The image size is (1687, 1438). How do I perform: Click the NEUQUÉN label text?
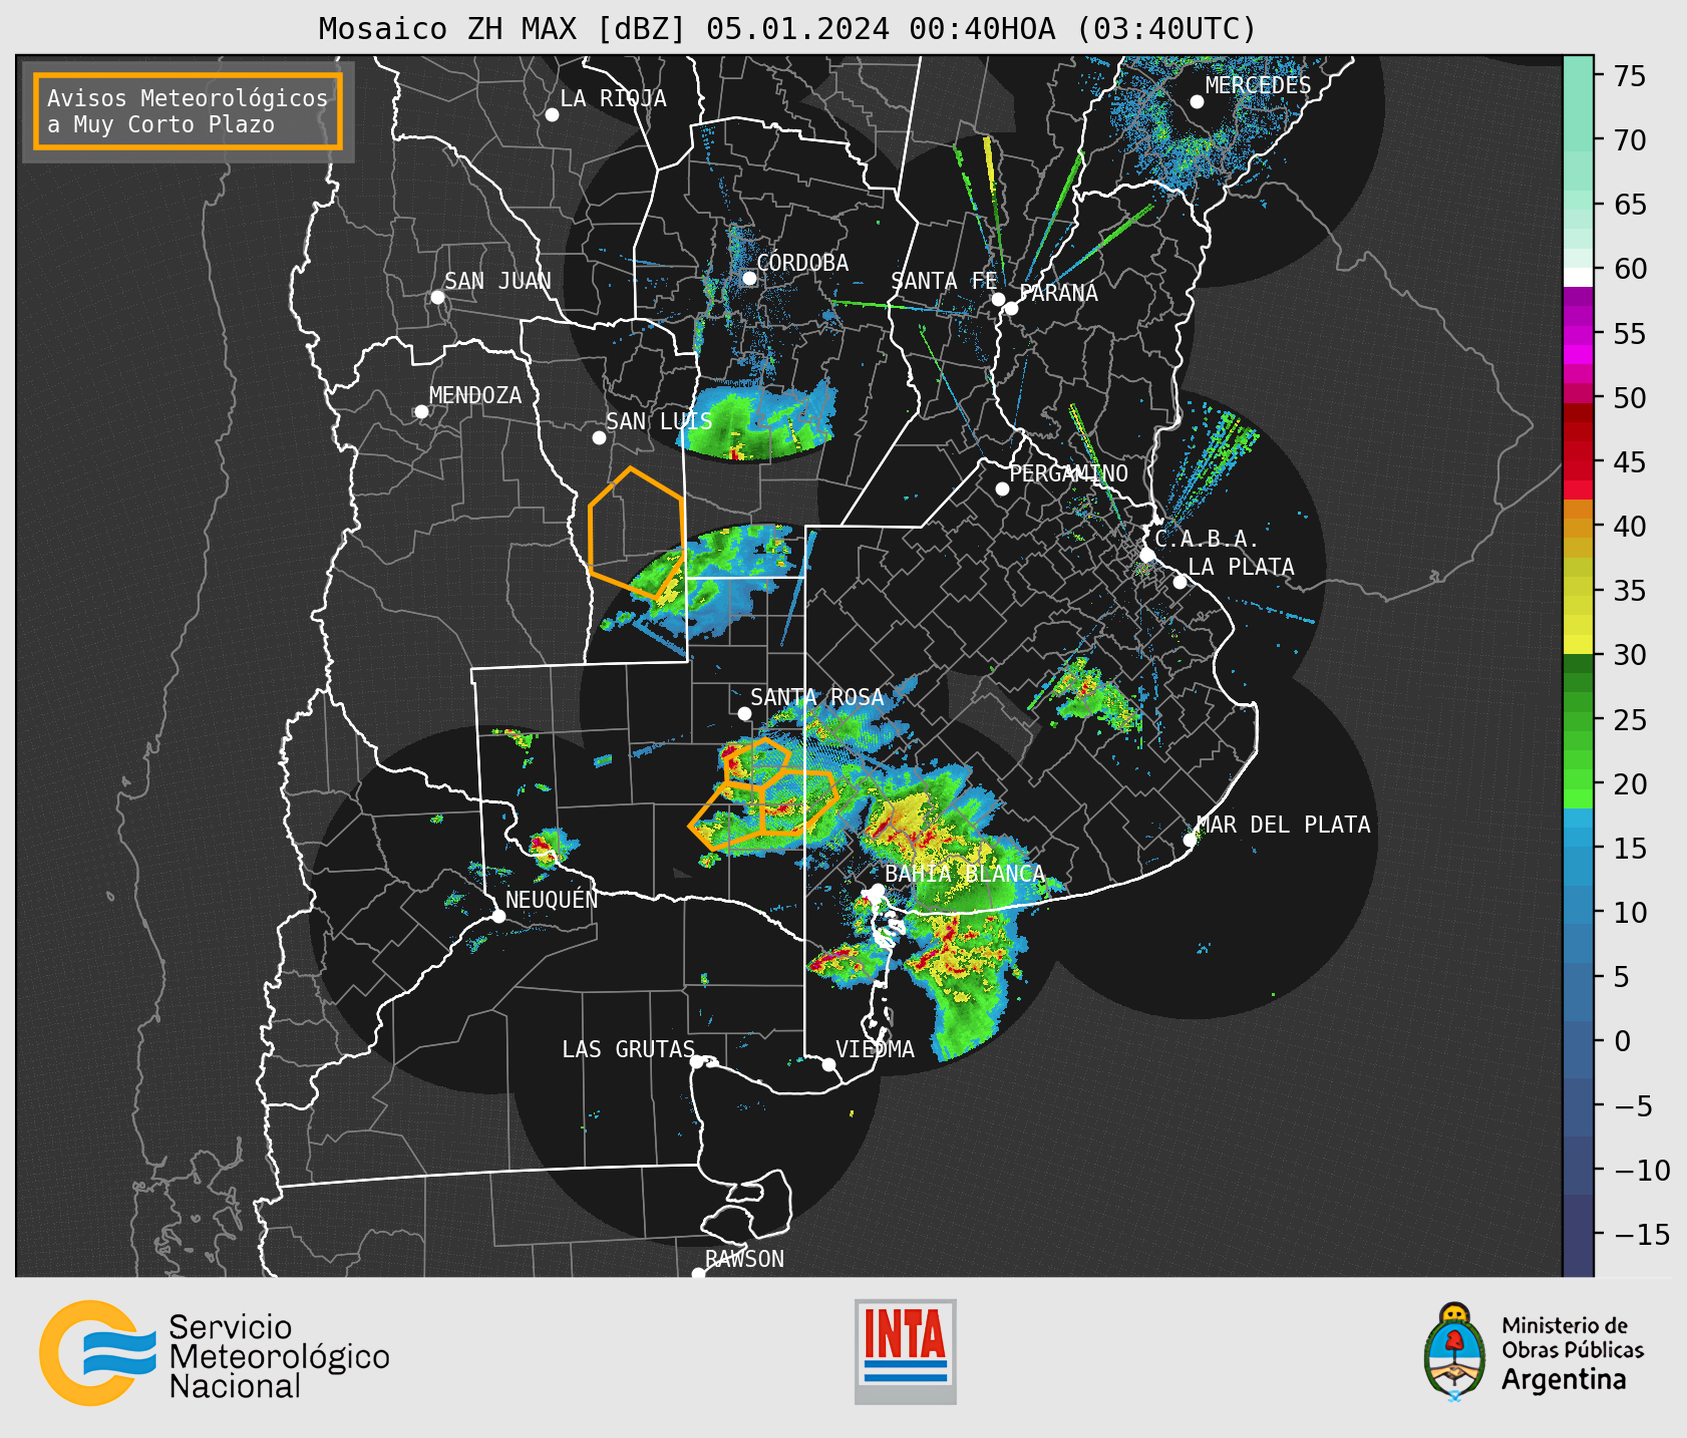click(552, 899)
